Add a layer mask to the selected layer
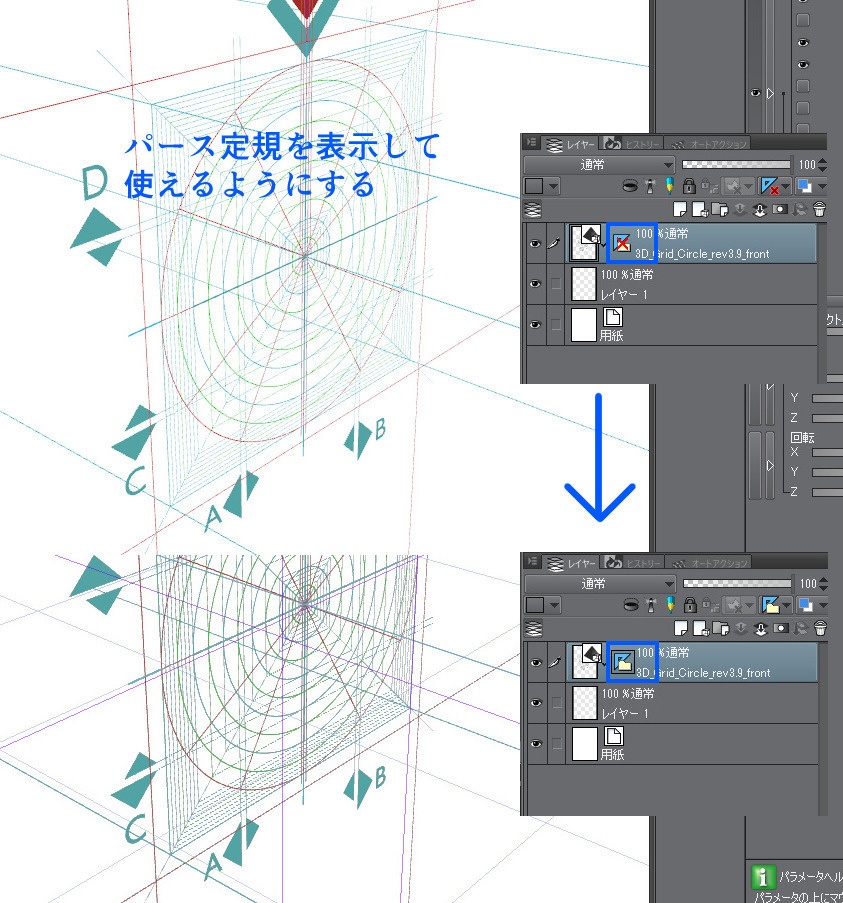 pyautogui.click(x=782, y=208)
